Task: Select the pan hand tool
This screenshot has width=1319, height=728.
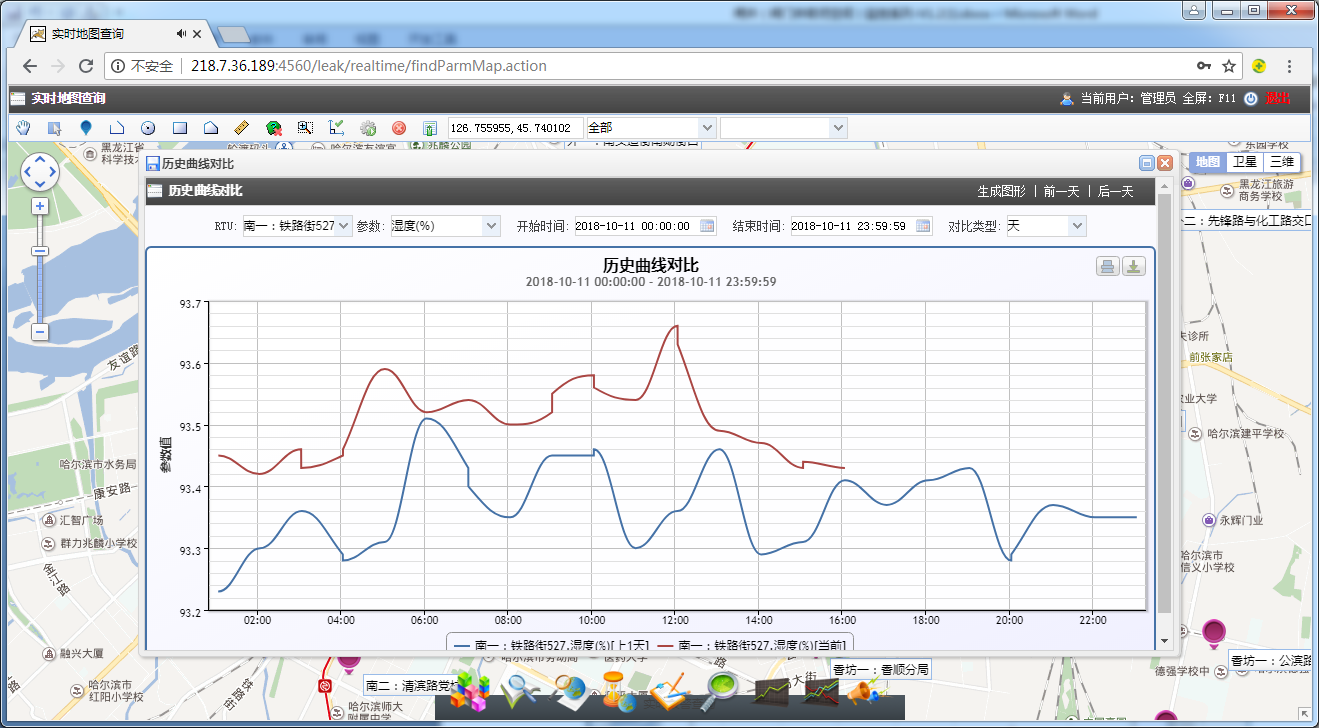Action: pyautogui.click(x=24, y=128)
